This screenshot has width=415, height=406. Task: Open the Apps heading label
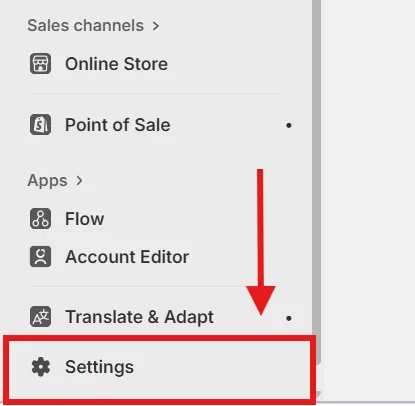coord(47,181)
